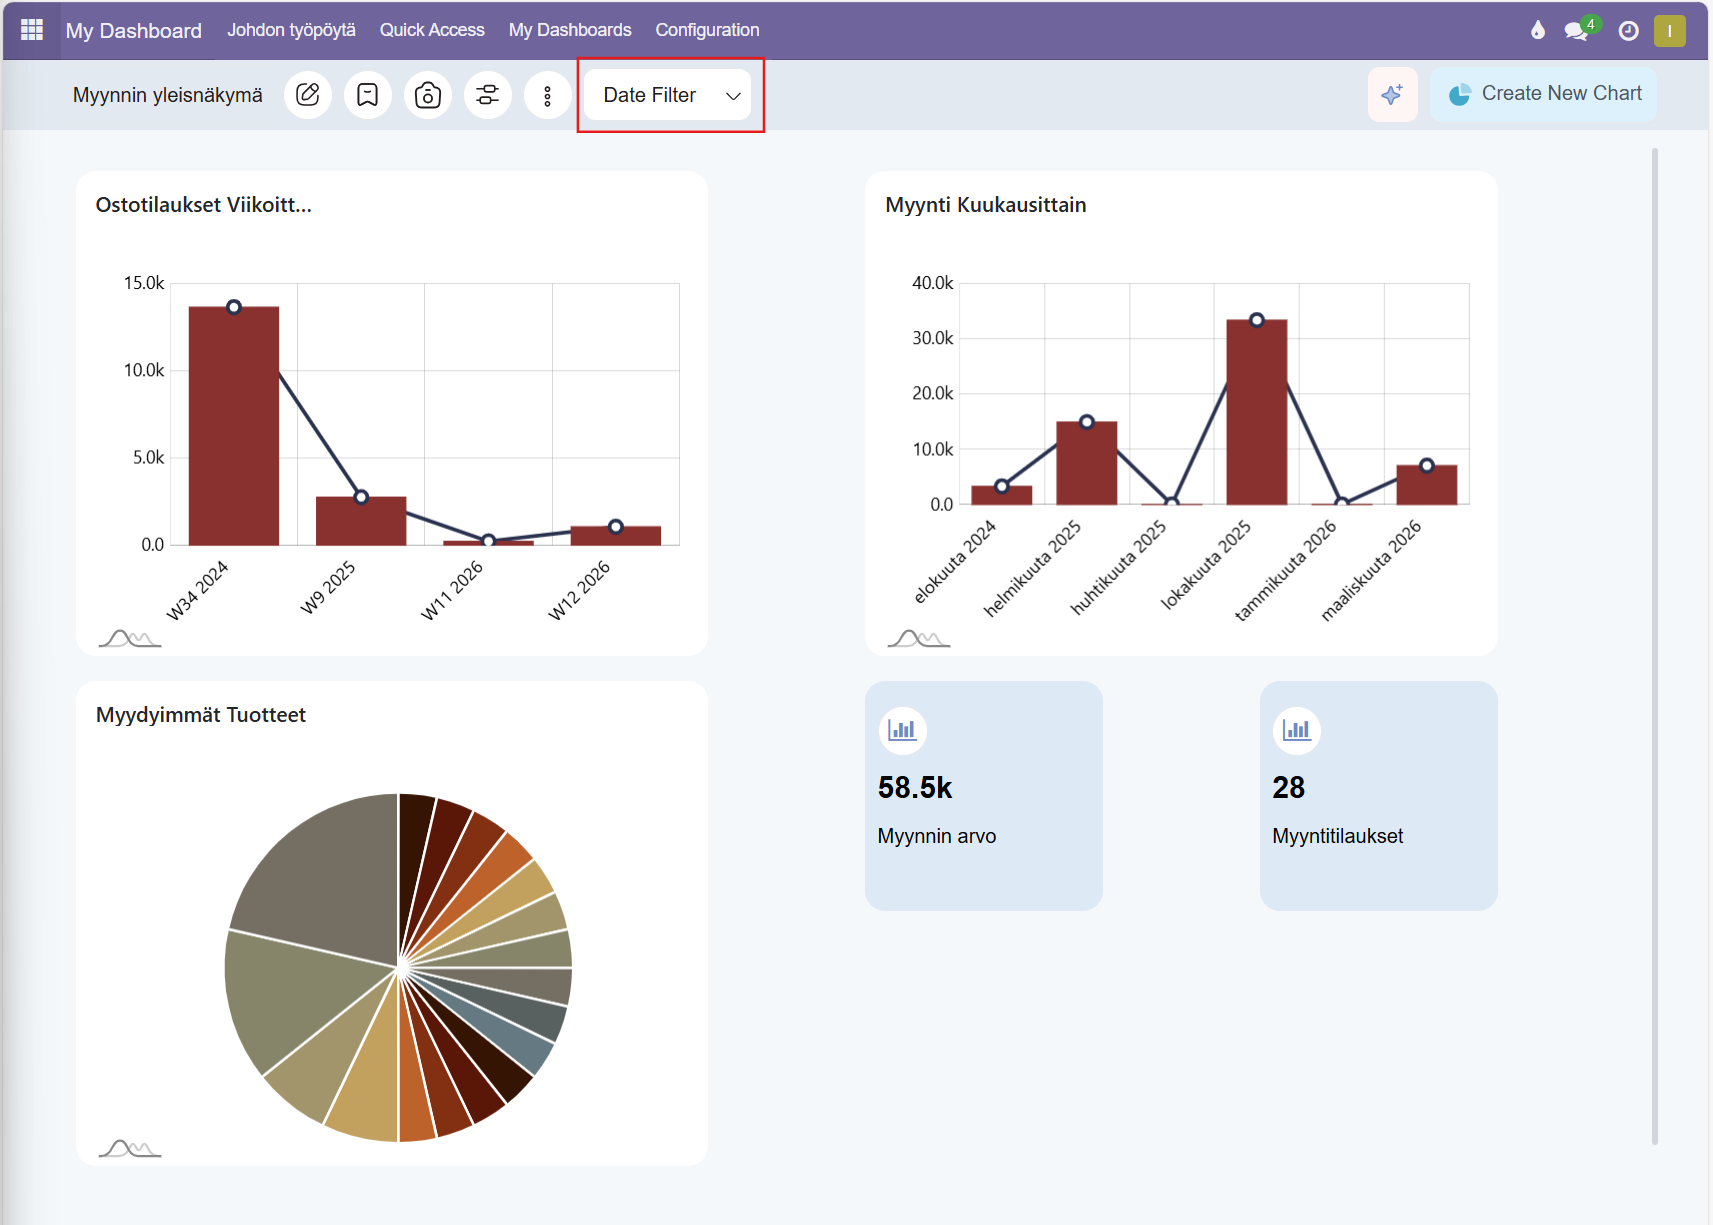Open the filter sliders settings icon
1713x1225 pixels.
488,95
